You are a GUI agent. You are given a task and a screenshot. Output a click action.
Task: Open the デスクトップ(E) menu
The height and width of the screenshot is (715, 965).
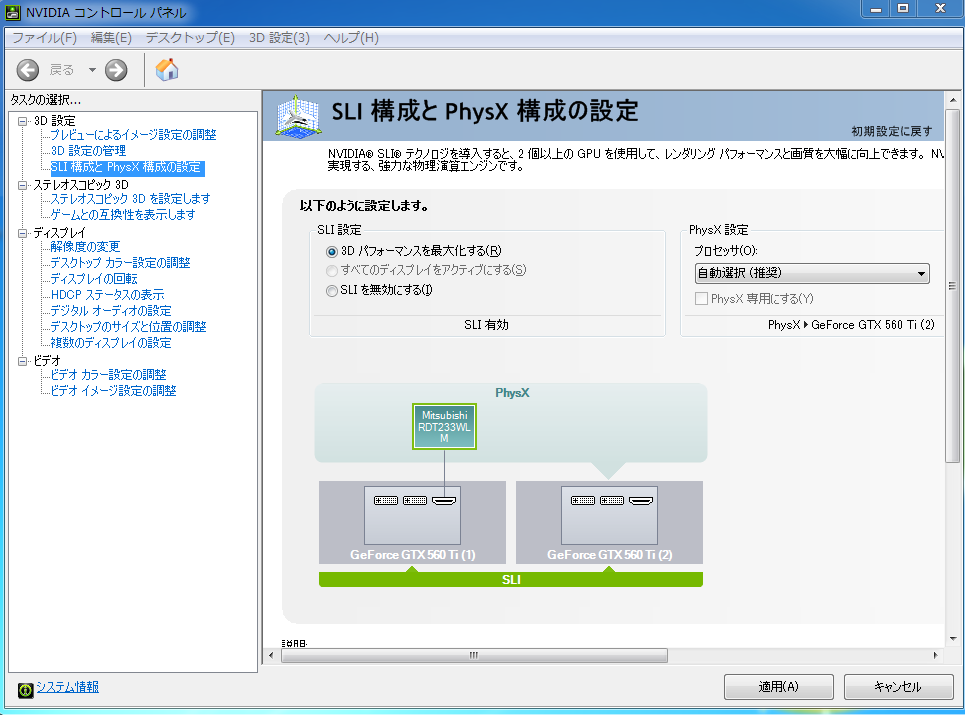(190, 38)
